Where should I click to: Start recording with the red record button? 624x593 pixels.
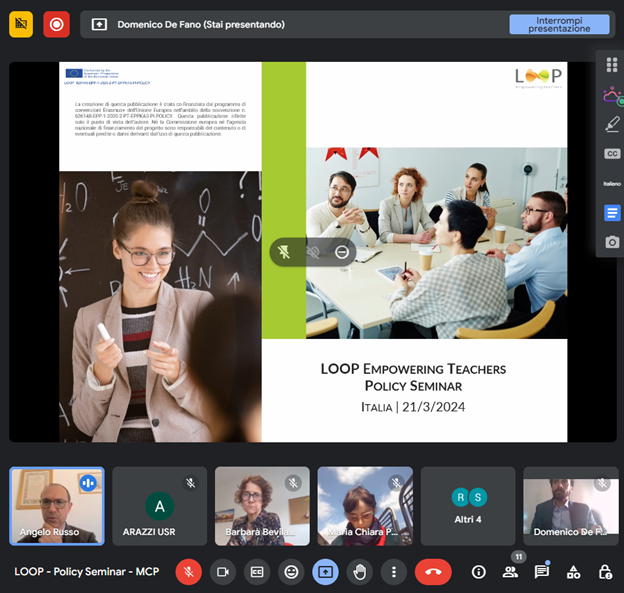click(57, 24)
